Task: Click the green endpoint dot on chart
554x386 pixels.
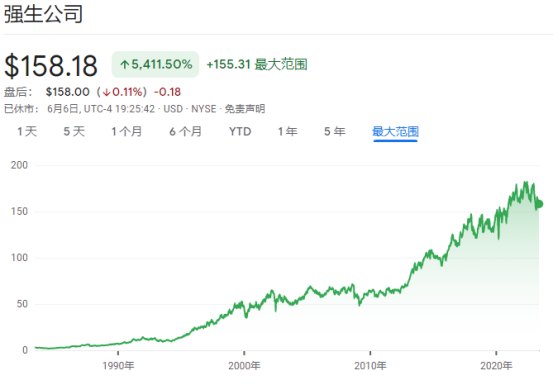Action: click(539, 204)
